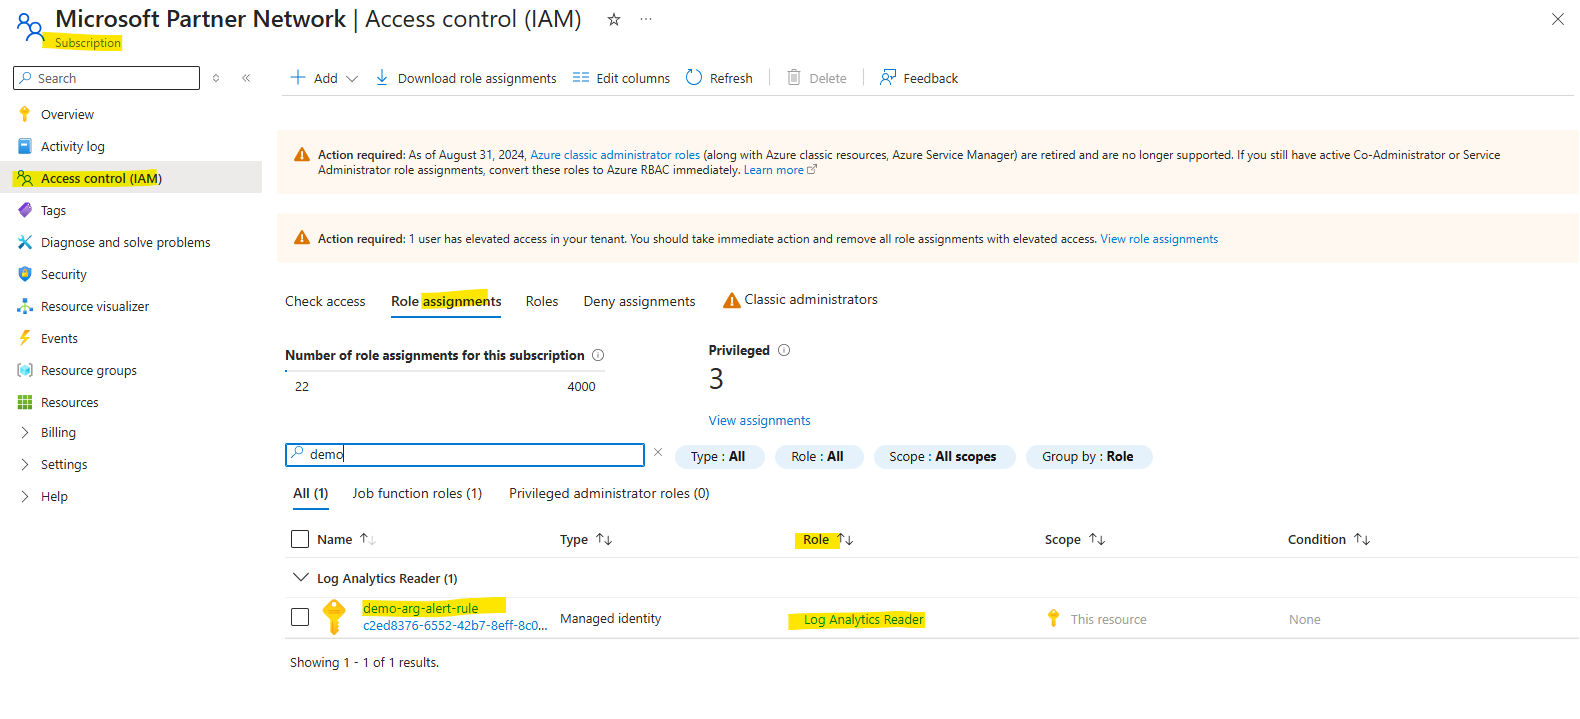The image size is (1580, 719).
Task: Switch to Role assignments tab
Action: click(x=446, y=301)
